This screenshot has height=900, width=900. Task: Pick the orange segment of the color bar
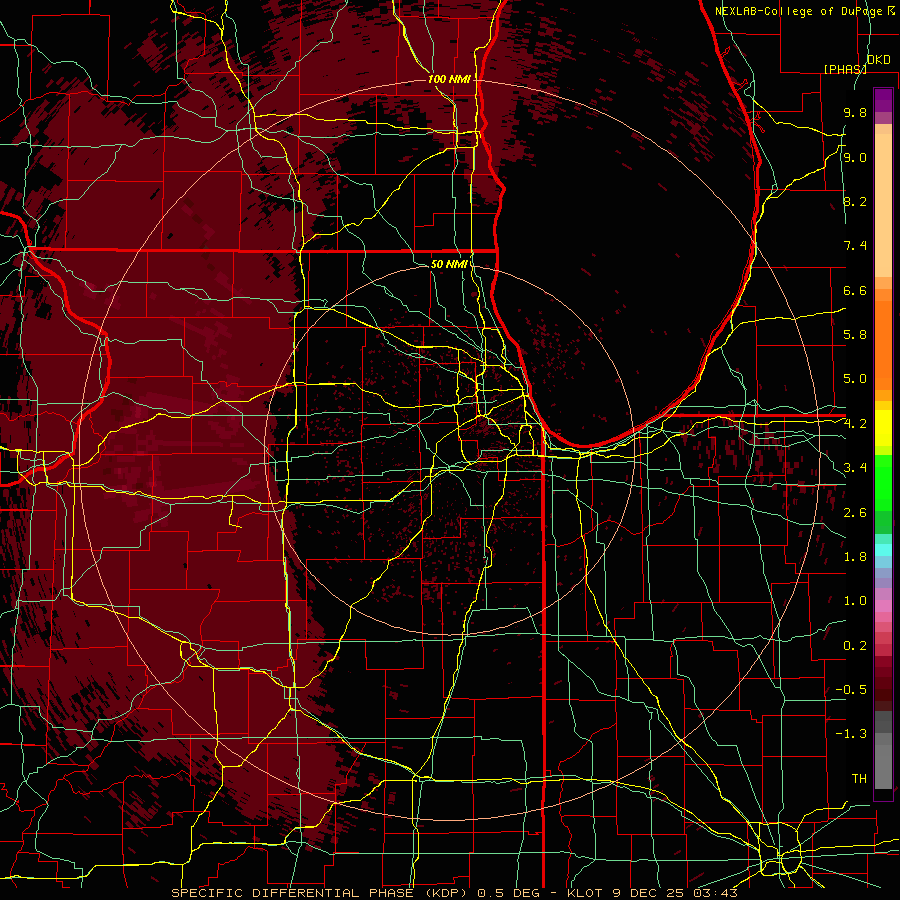(883, 345)
